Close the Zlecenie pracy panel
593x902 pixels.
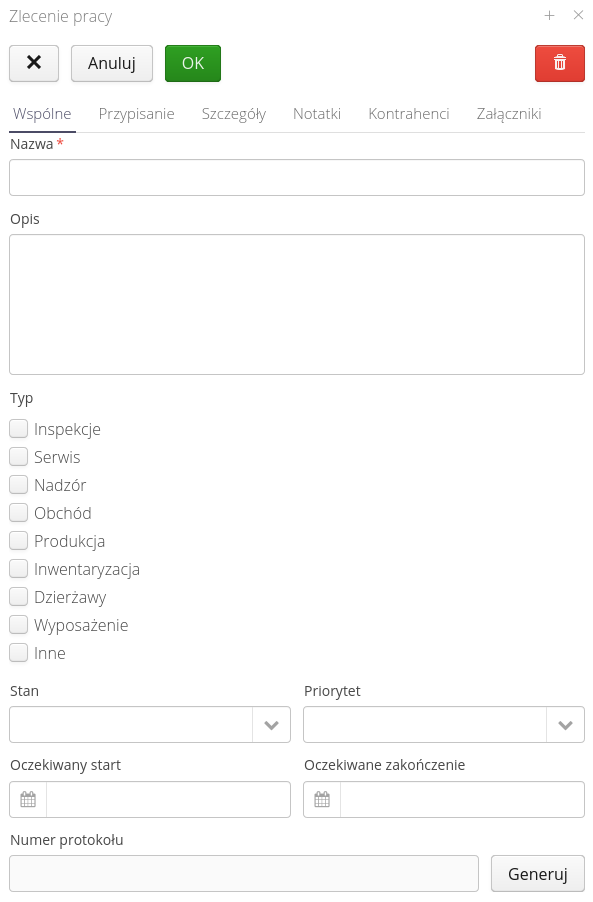(x=579, y=16)
